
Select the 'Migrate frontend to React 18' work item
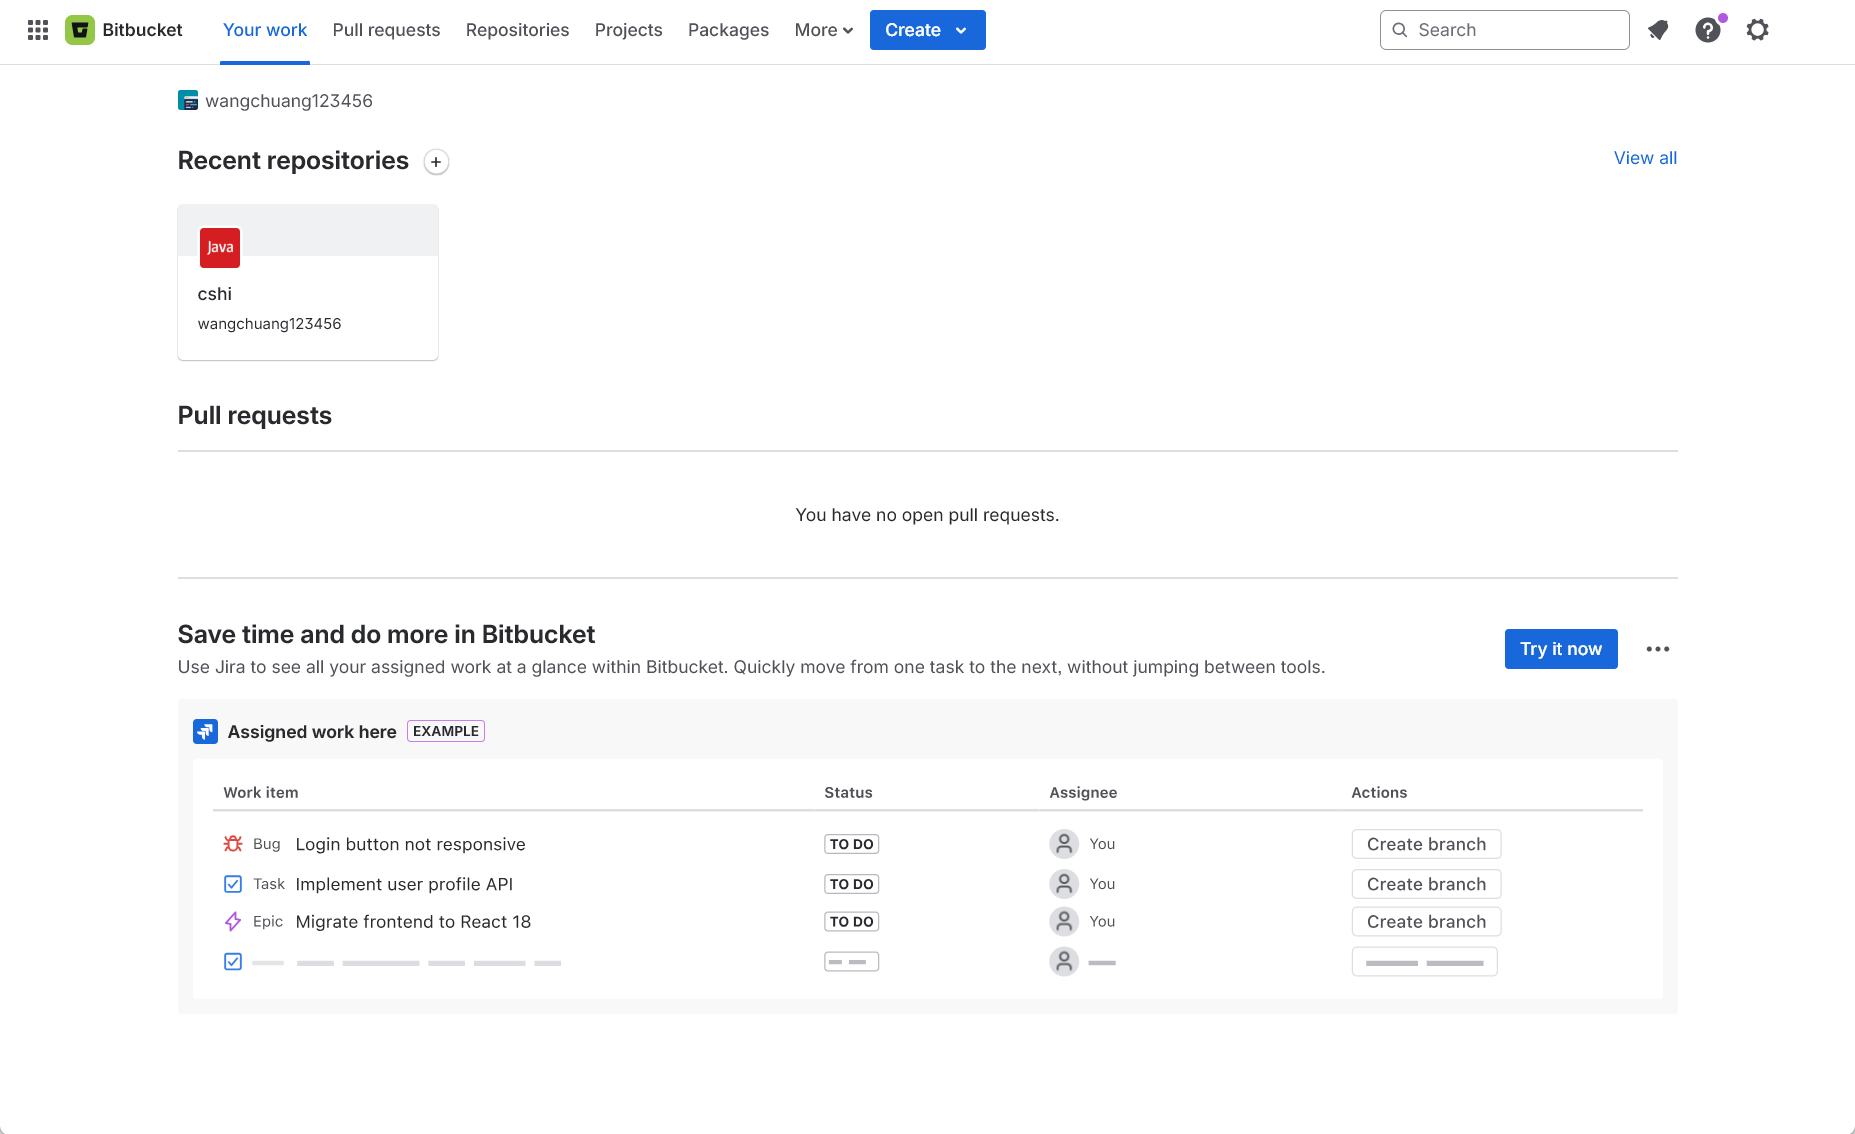click(413, 922)
